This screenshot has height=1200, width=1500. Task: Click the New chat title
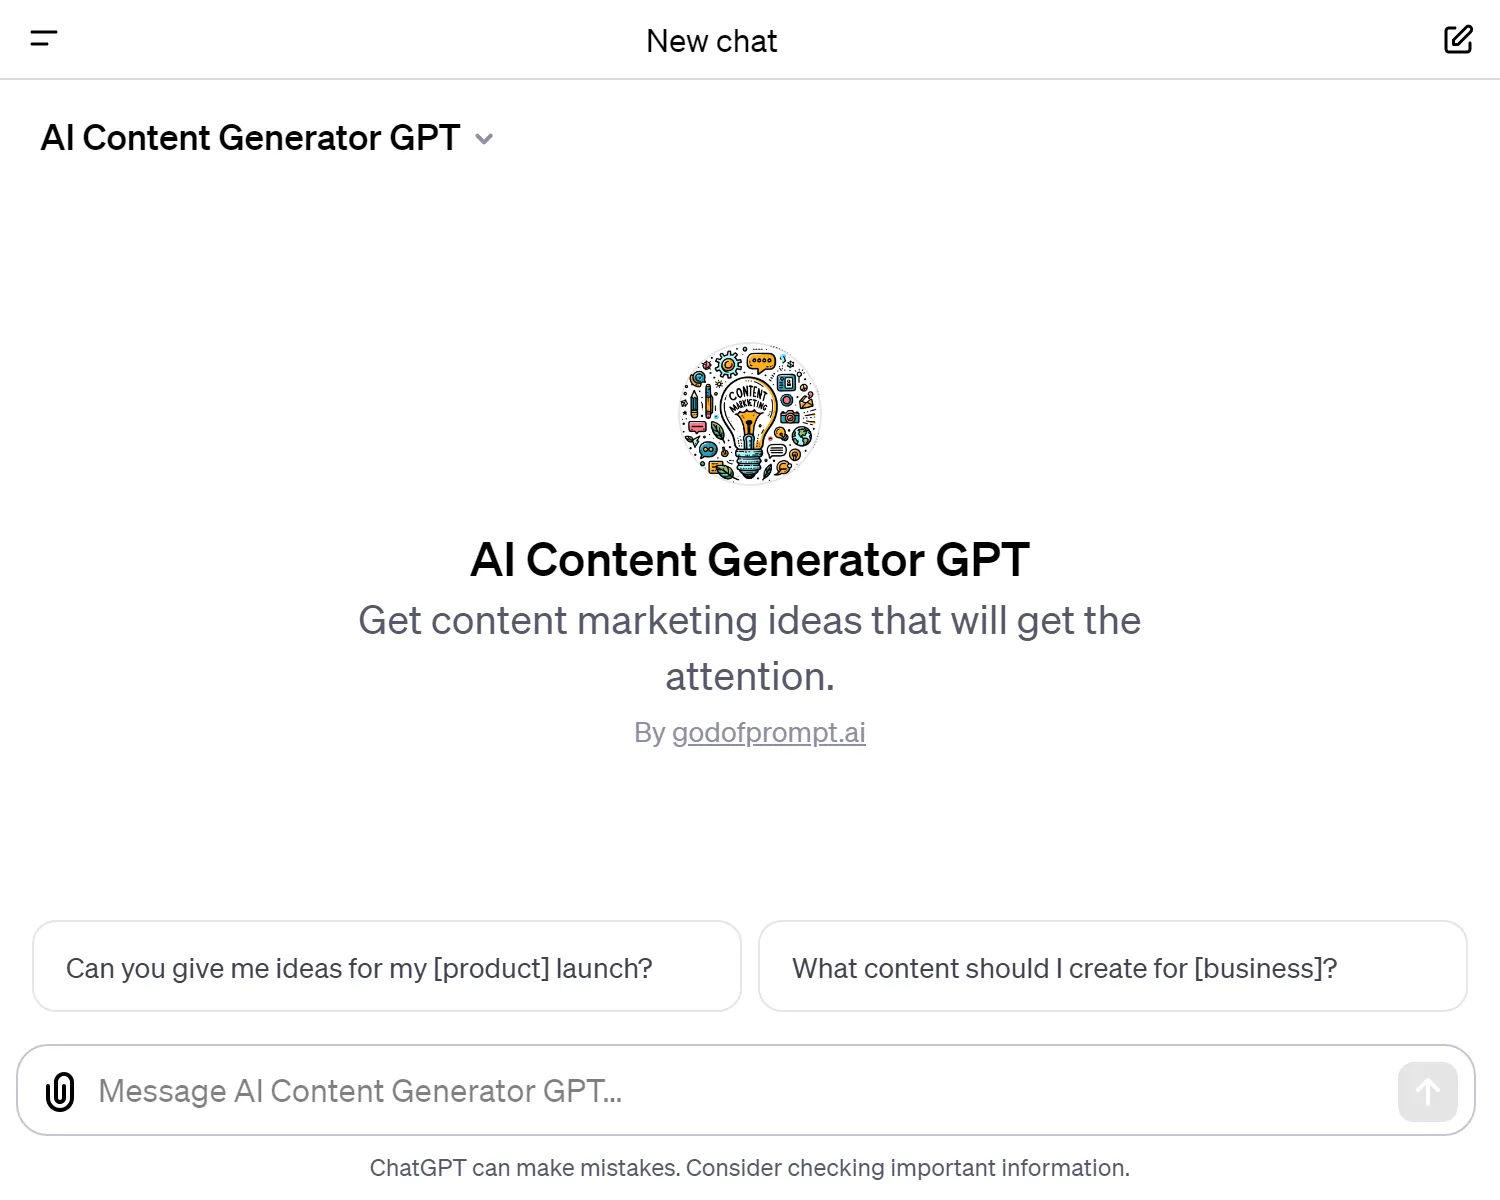click(711, 41)
